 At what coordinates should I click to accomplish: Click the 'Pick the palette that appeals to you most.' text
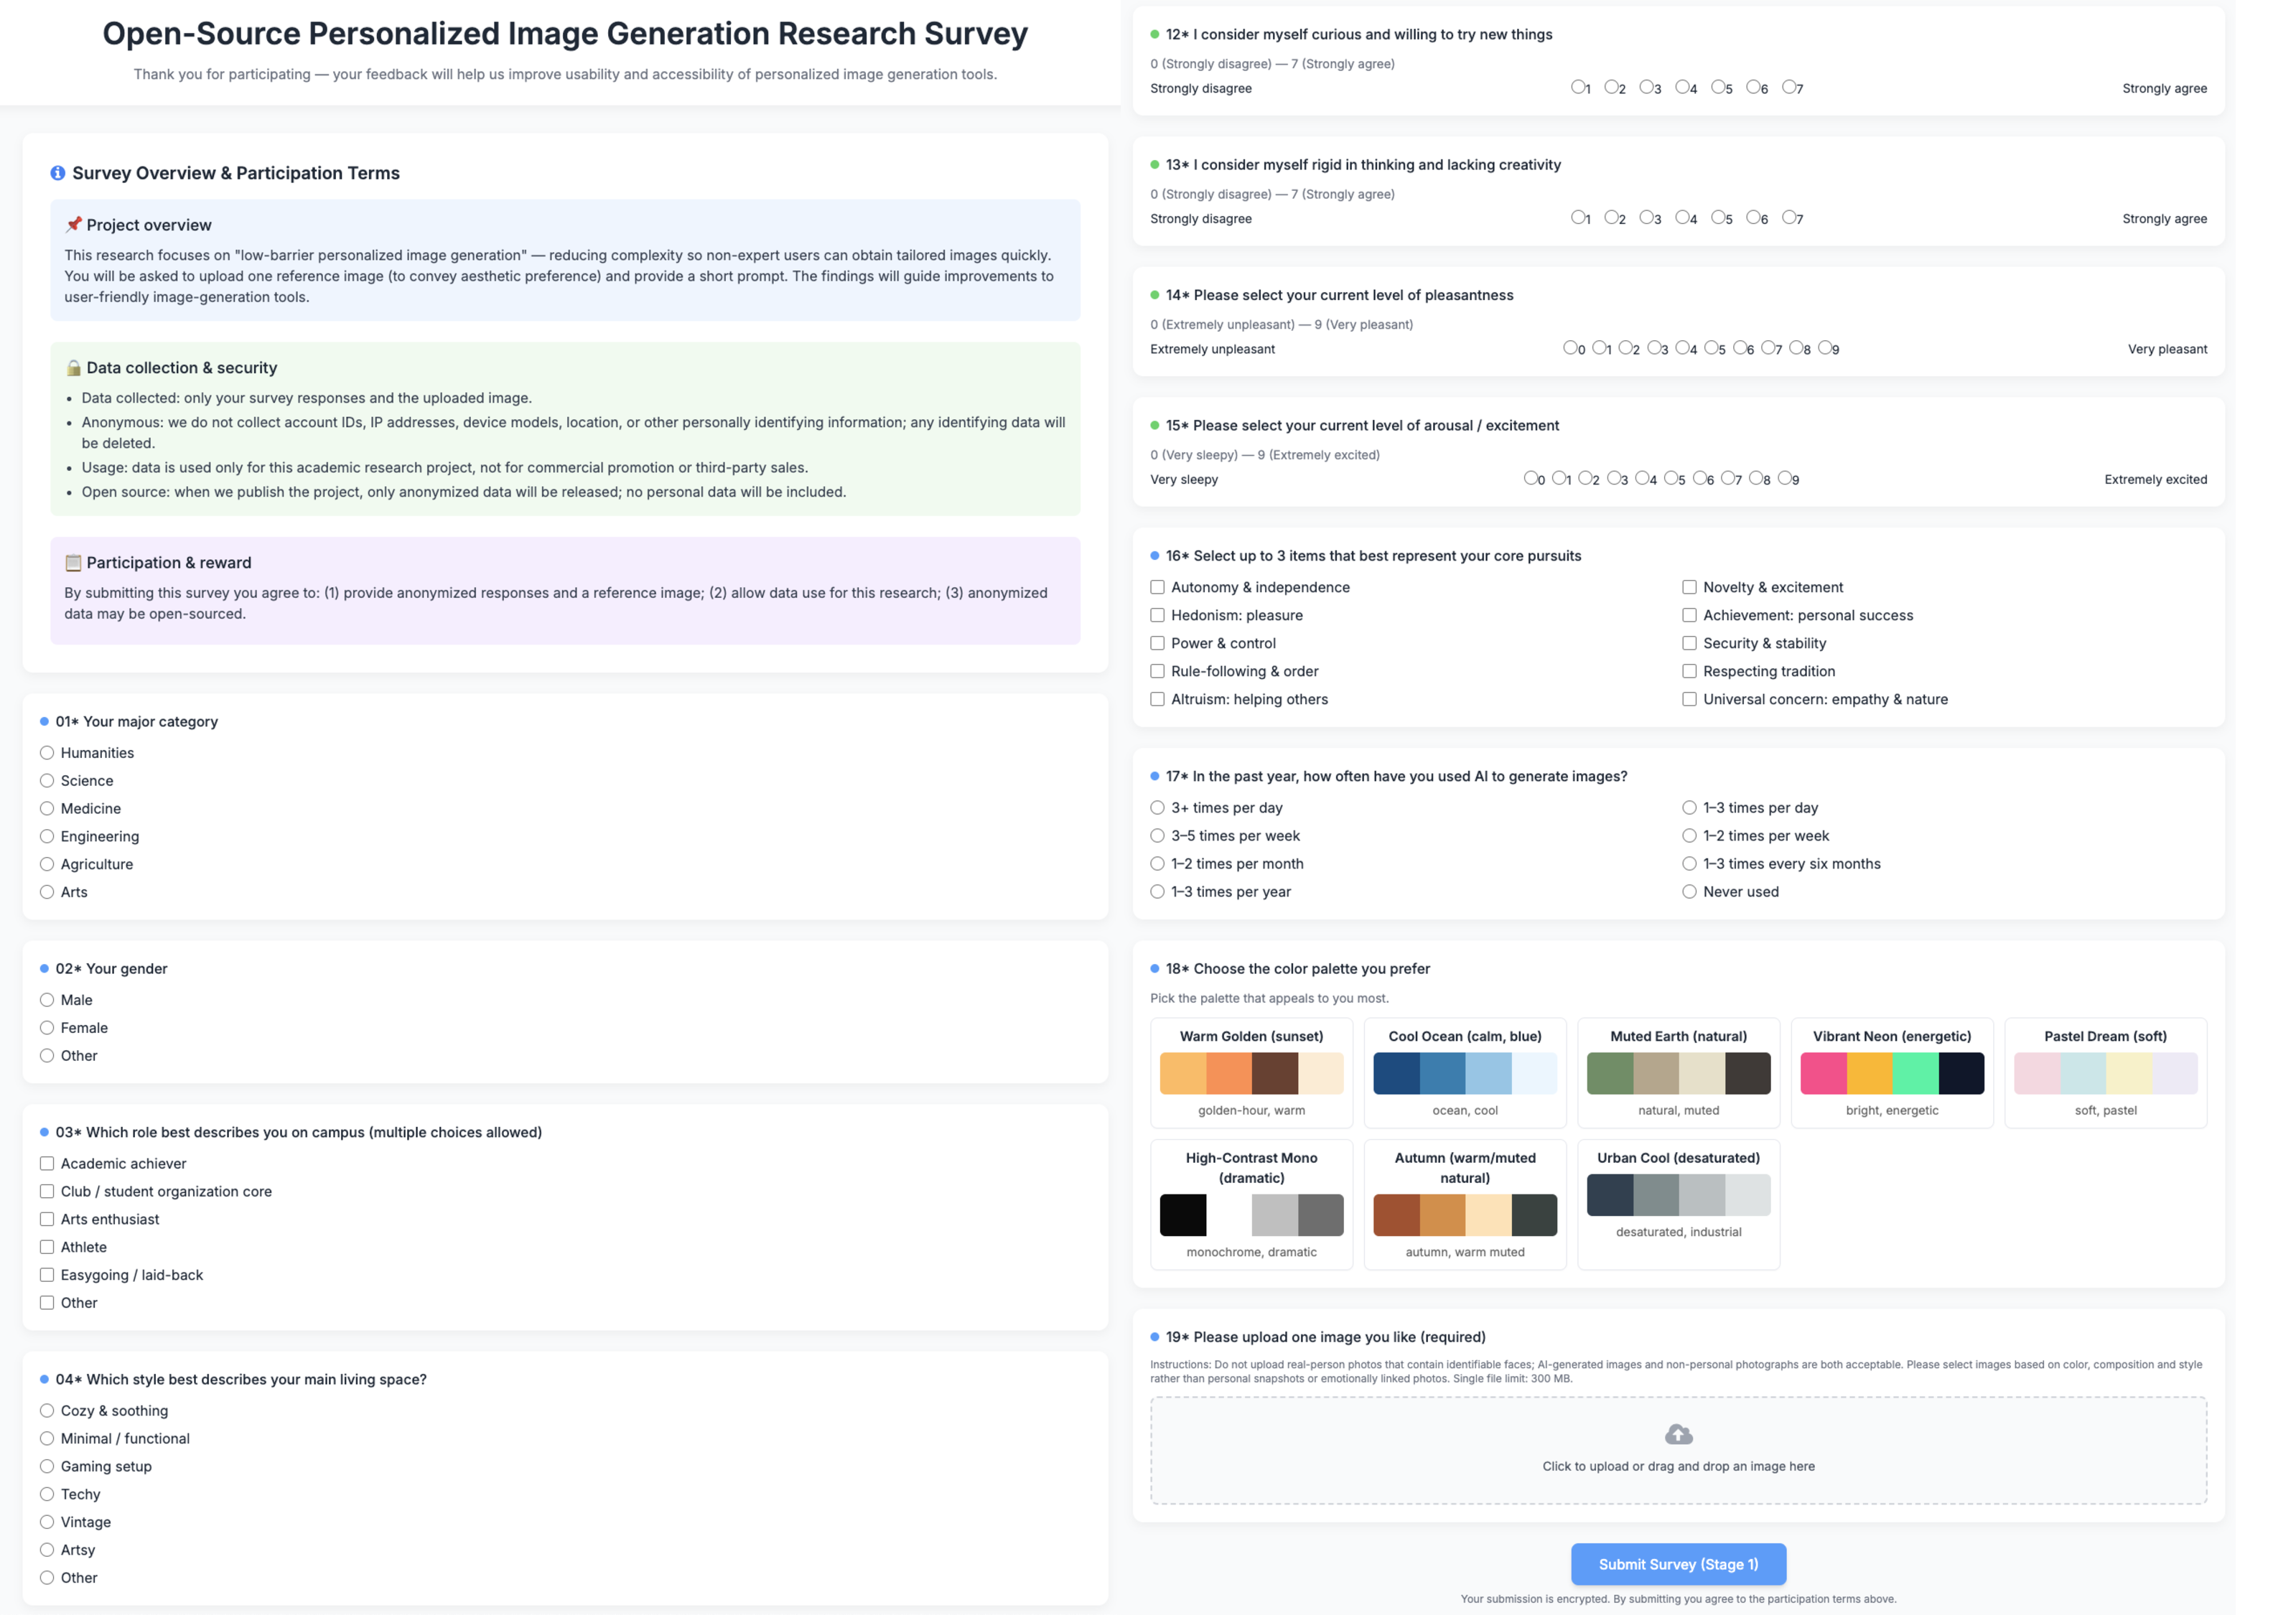pos(1269,998)
